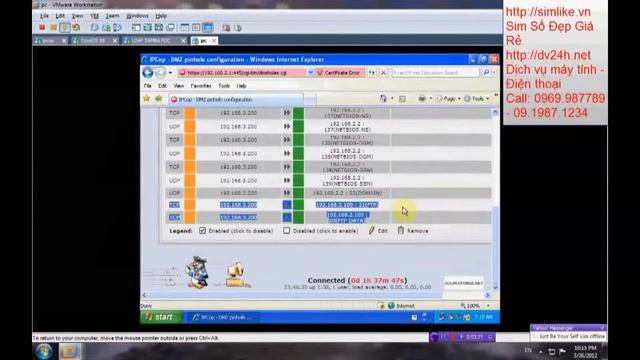Click the IE search box field
This screenshot has height=360, width=640.
[436, 73]
